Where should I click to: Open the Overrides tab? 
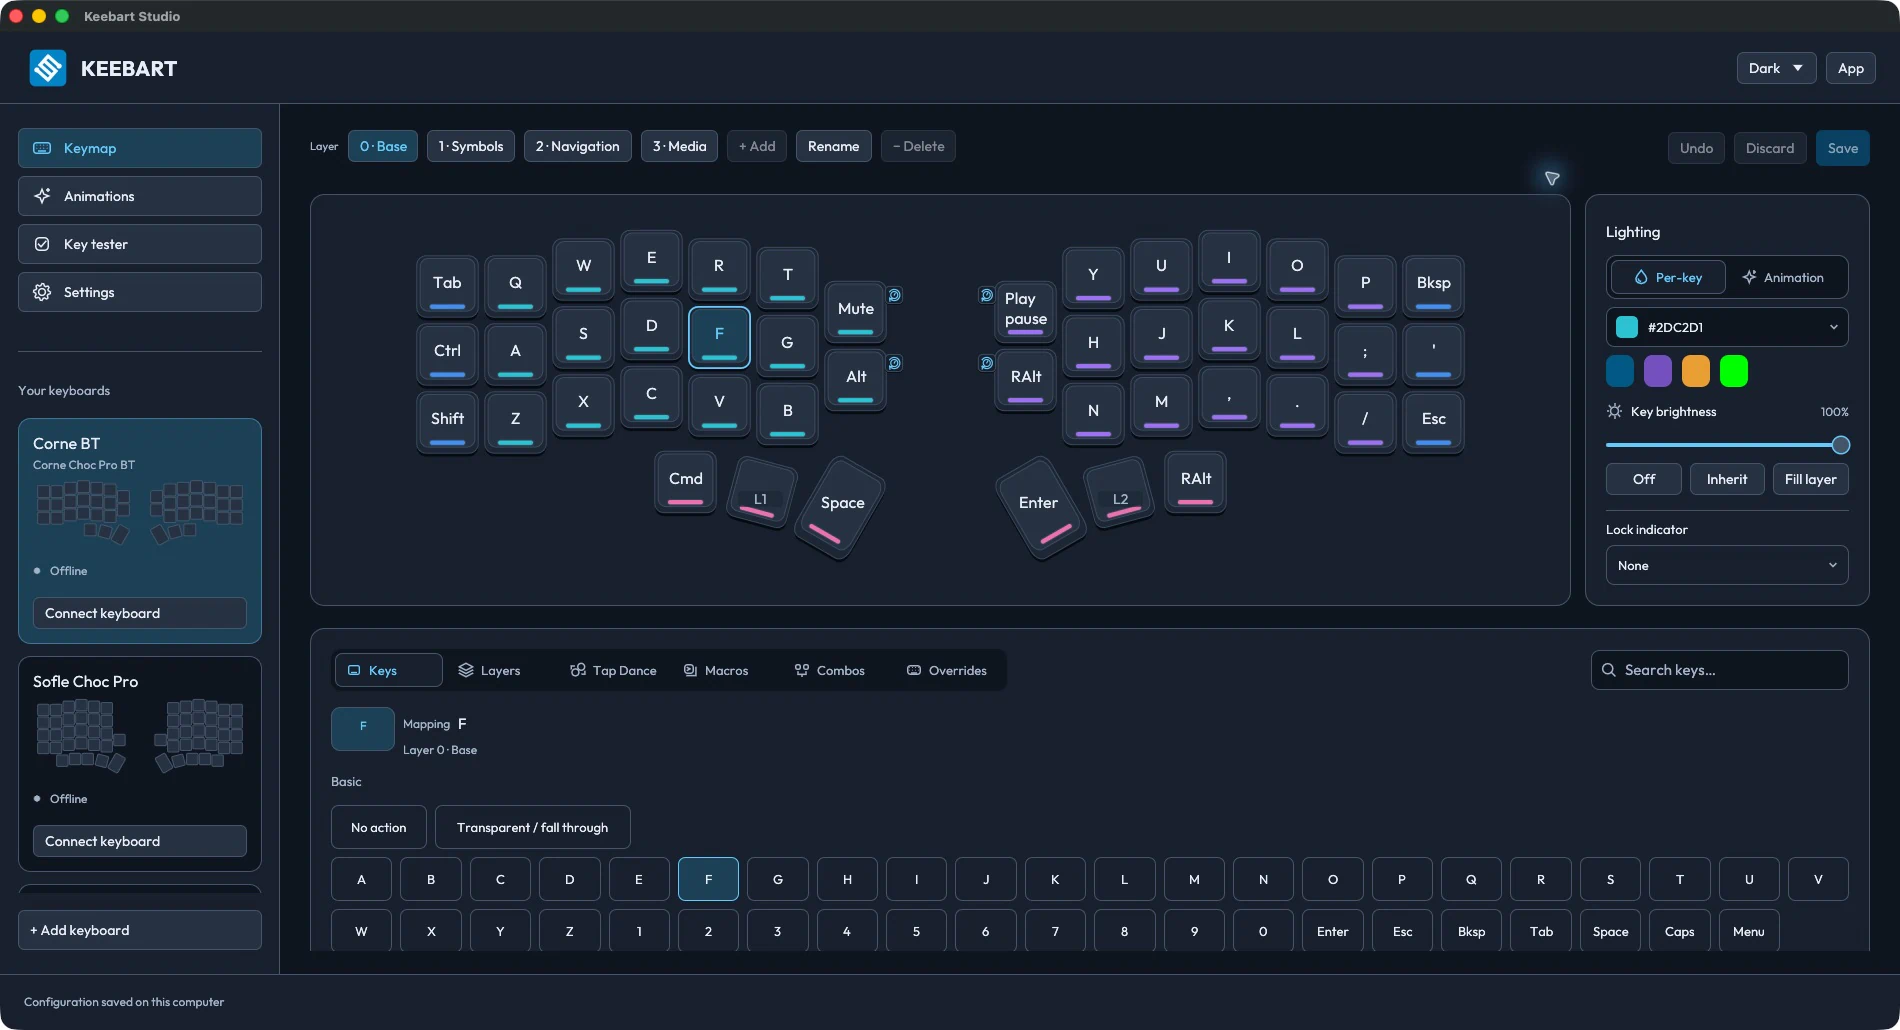tap(947, 670)
